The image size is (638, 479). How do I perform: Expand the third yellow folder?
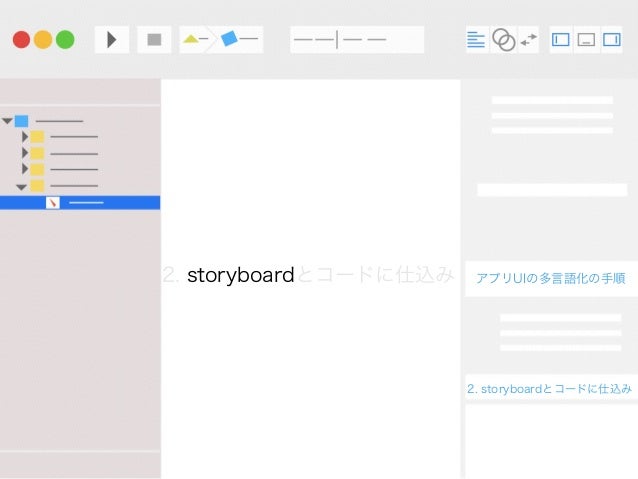point(25,169)
